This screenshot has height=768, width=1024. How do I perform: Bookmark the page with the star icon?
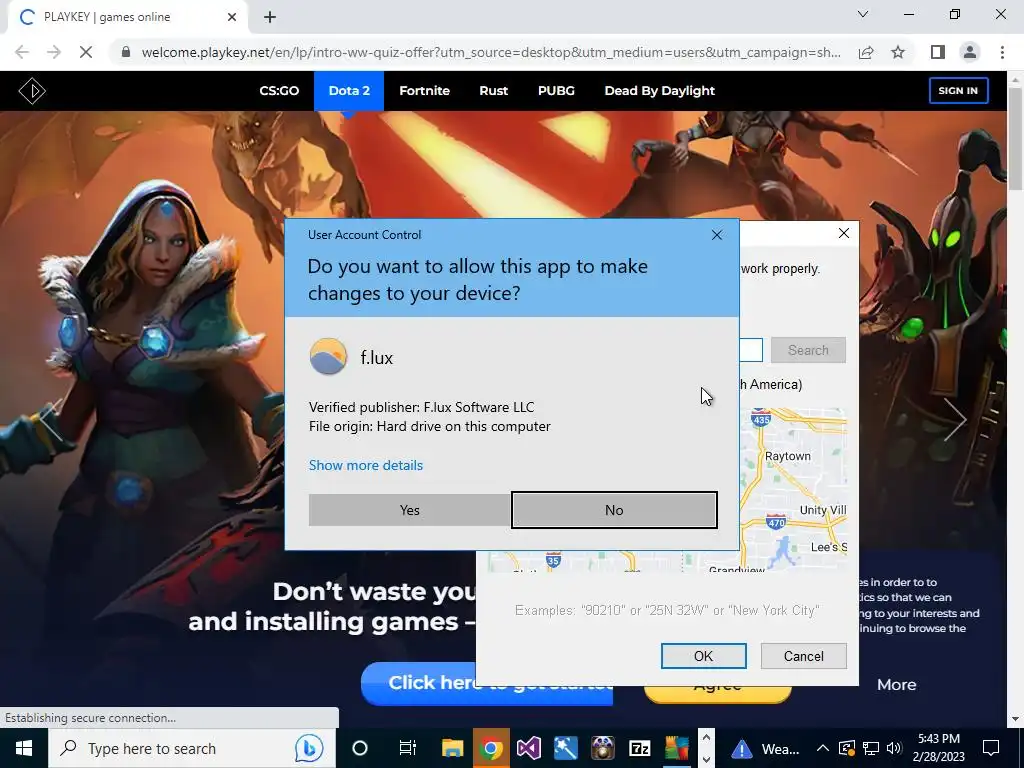click(898, 52)
